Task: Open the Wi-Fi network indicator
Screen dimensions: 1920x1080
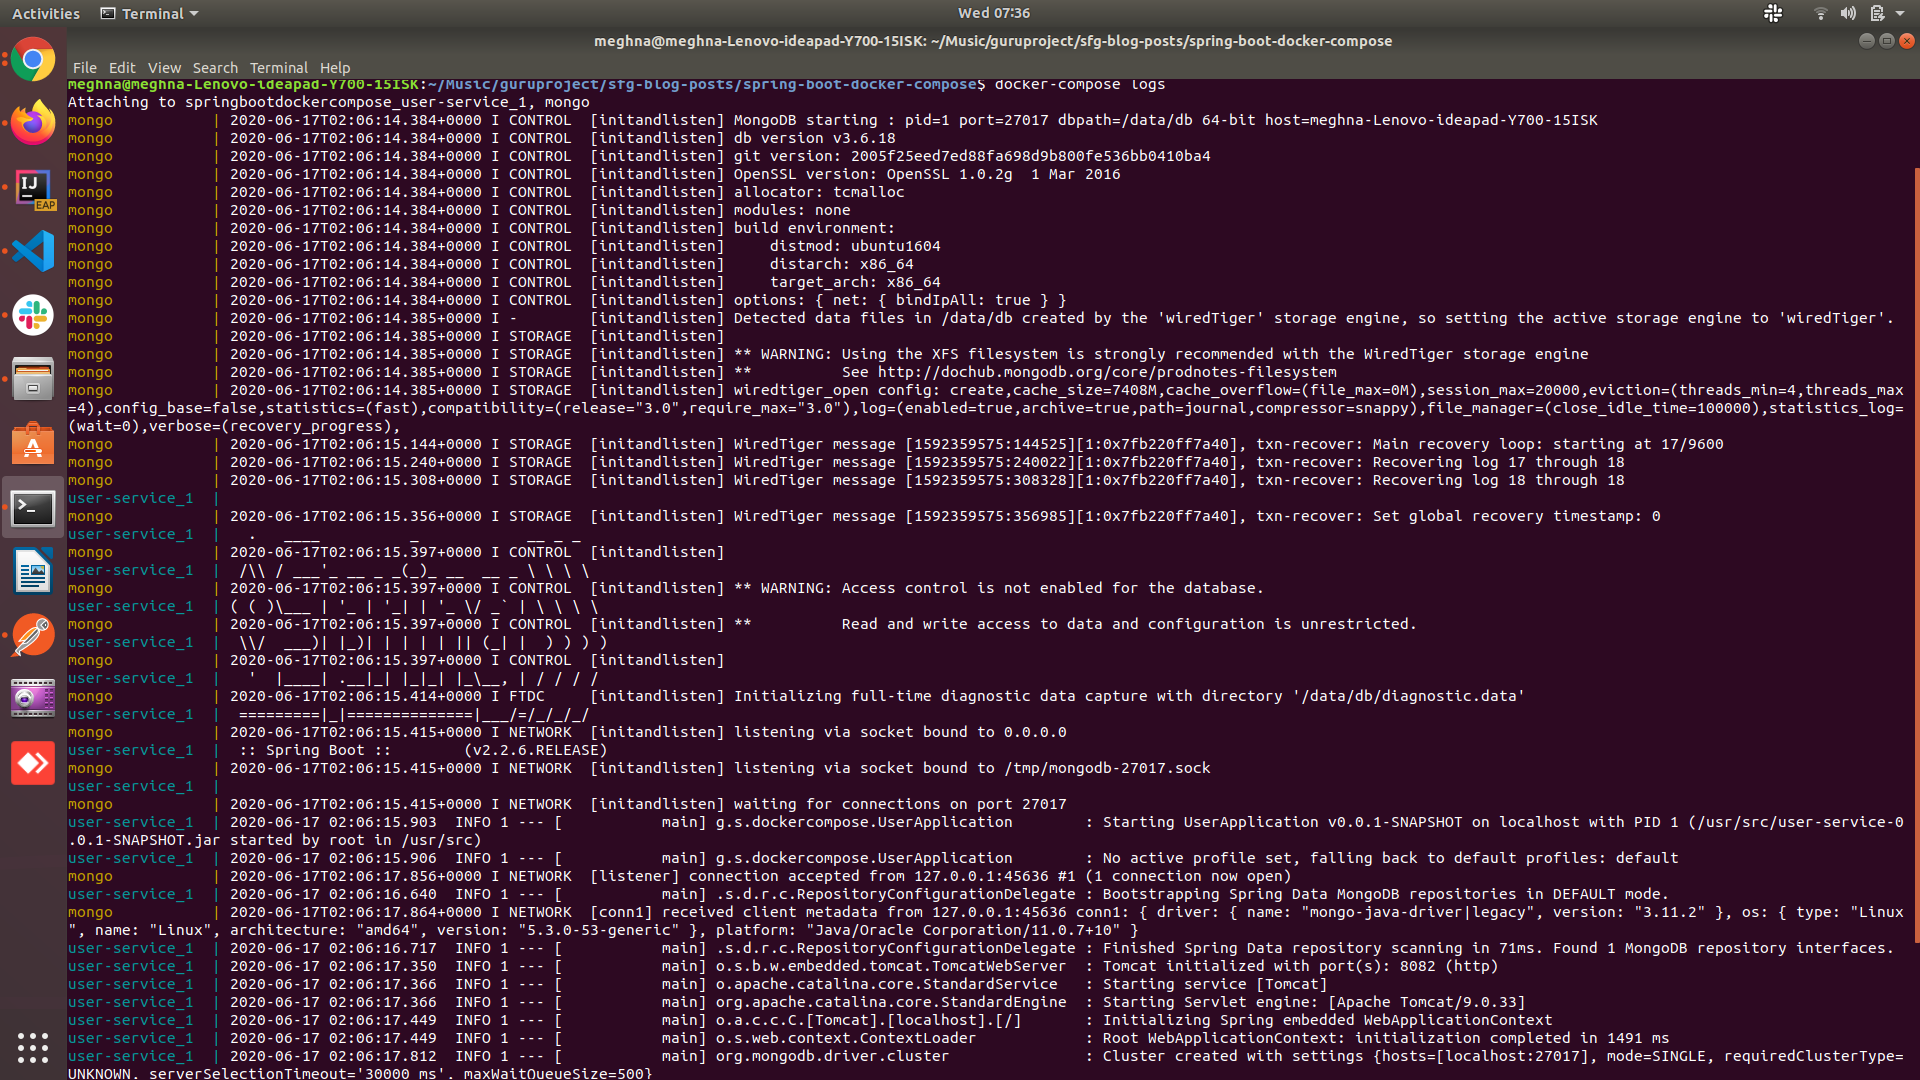Action: click(1820, 13)
